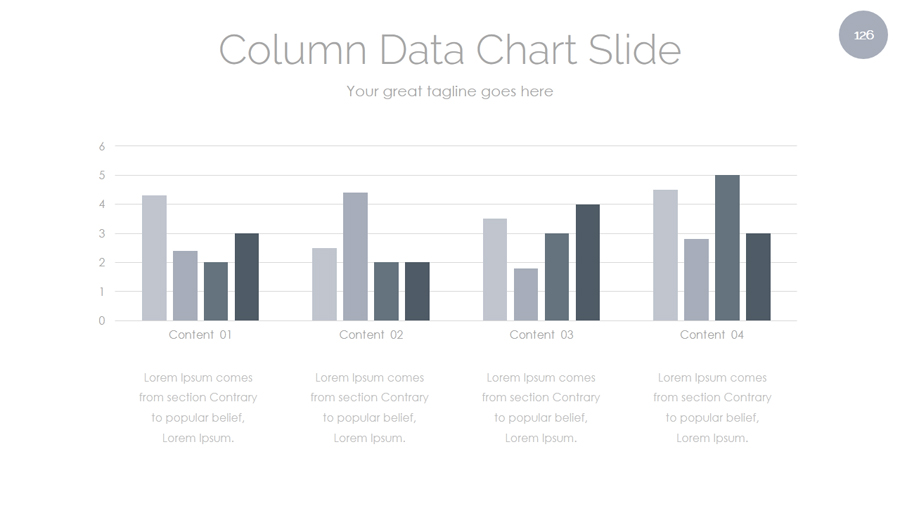Click the "Content 03" axis label
Image resolution: width=900 pixels, height=506 pixels.
pyautogui.click(x=541, y=335)
